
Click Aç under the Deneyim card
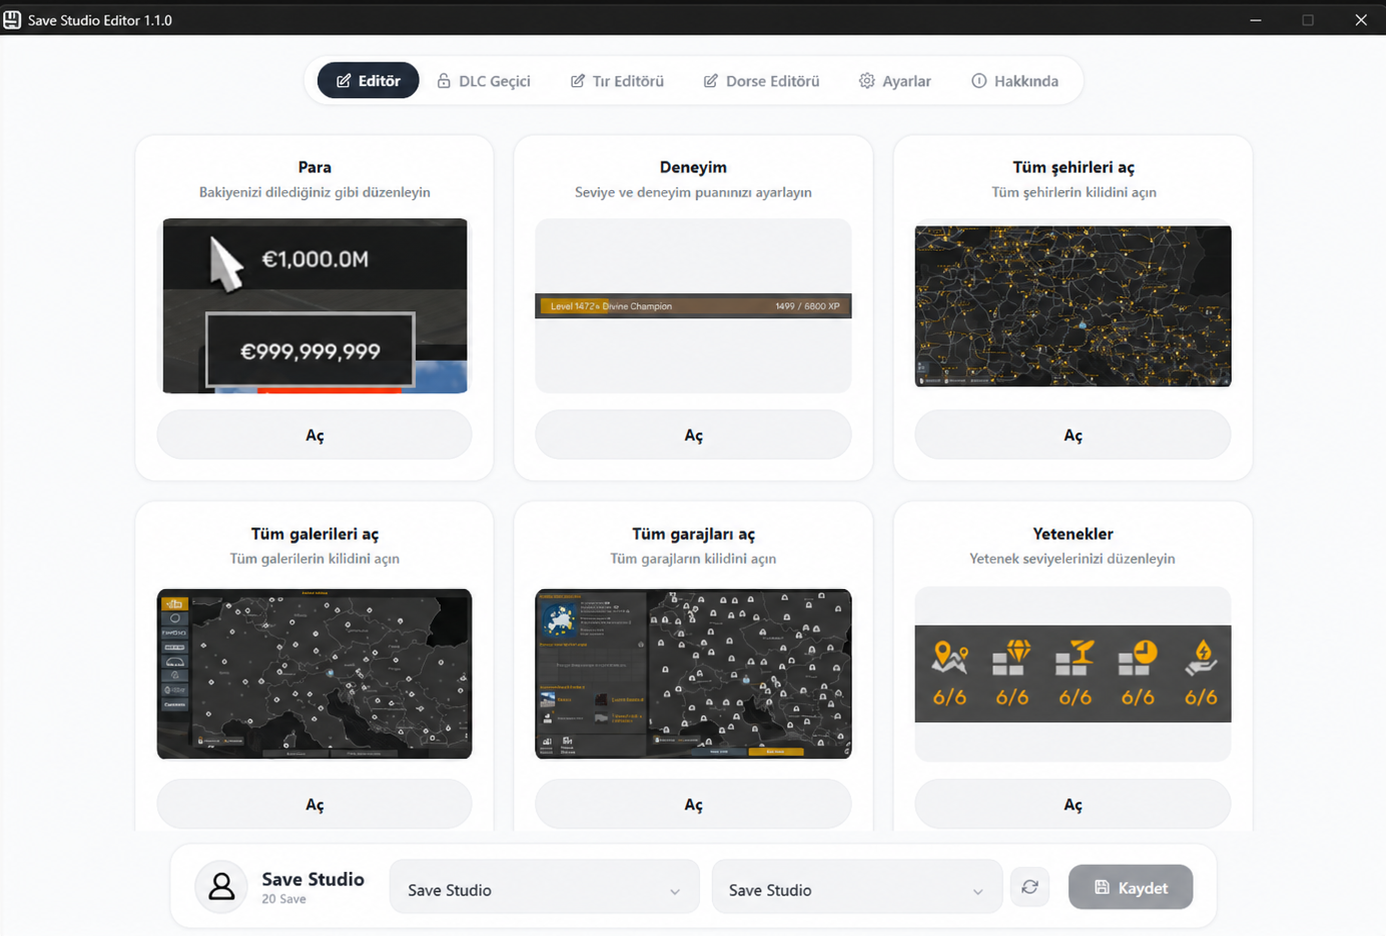click(x=693, y=435)
